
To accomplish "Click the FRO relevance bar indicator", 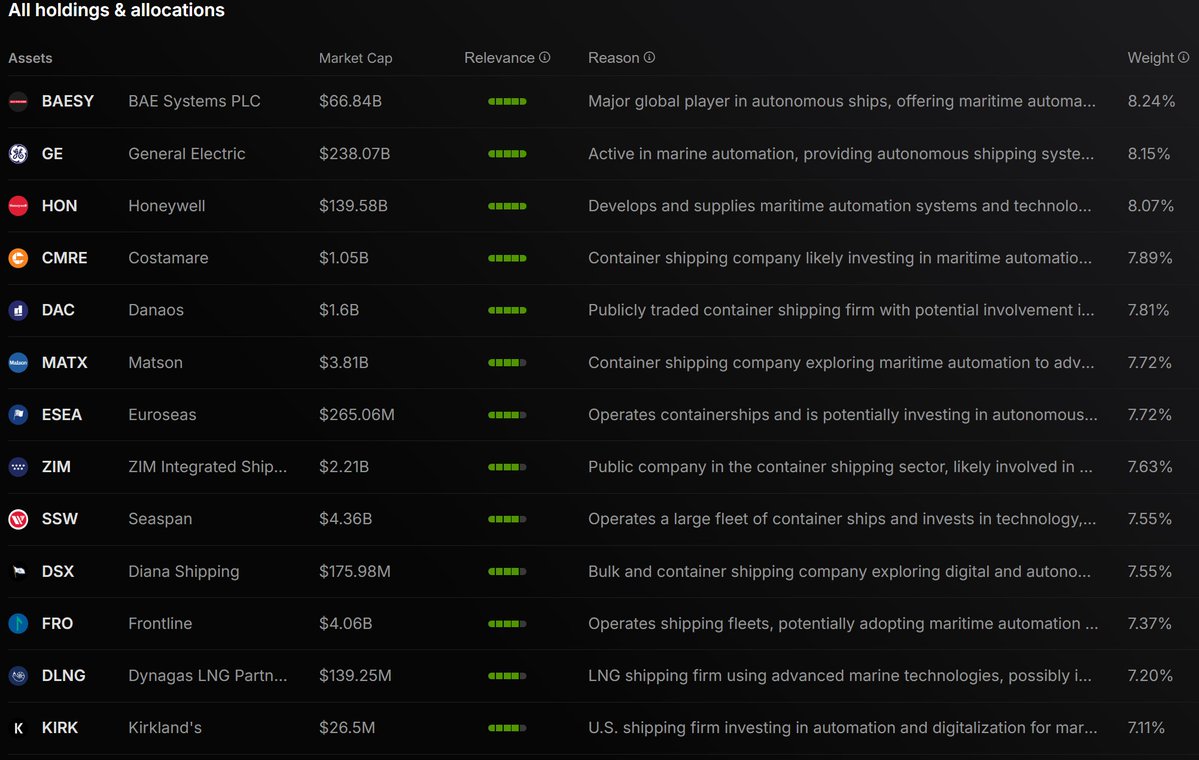I will [507, 623].
